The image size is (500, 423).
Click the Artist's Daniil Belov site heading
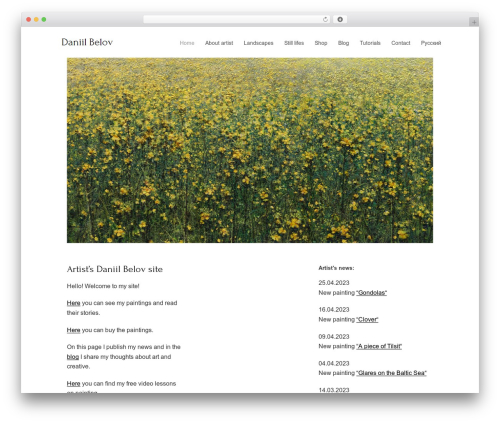(x=115, y=269)
